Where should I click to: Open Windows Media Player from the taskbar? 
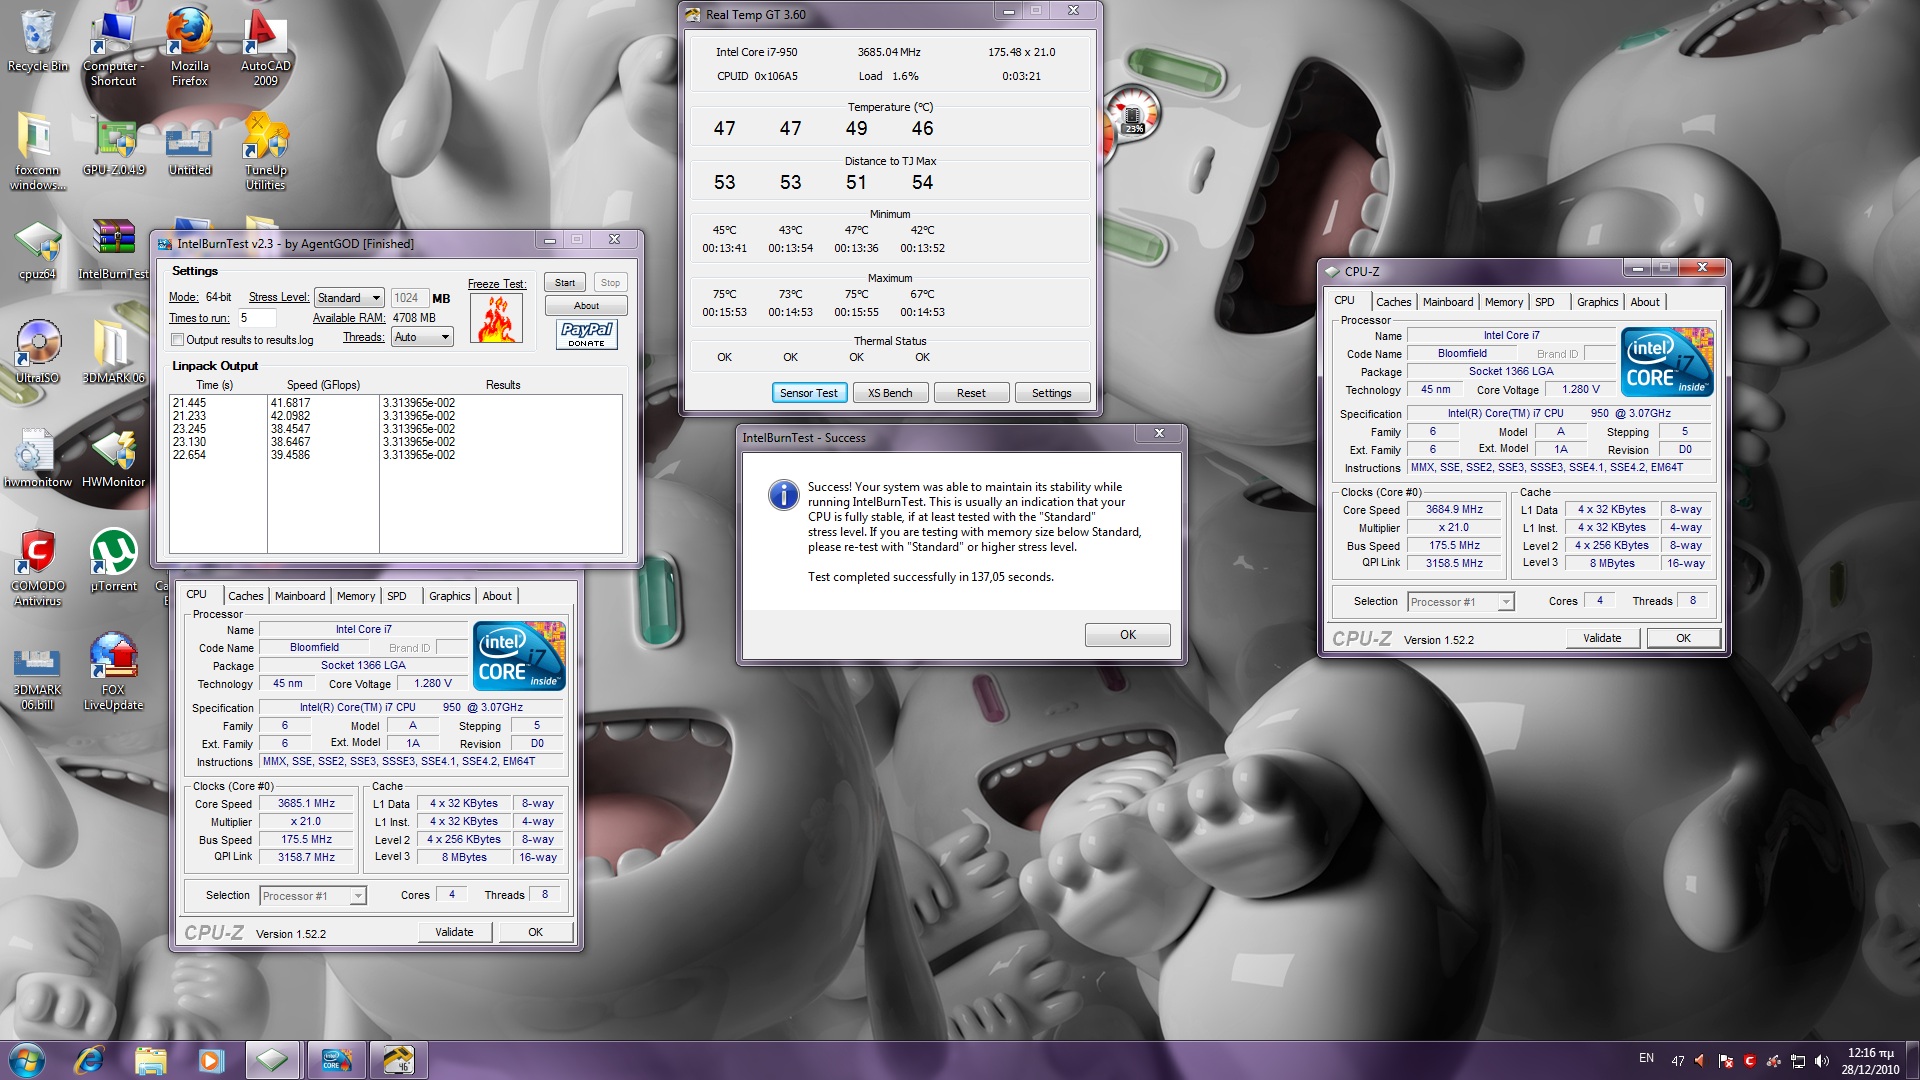210,1060
